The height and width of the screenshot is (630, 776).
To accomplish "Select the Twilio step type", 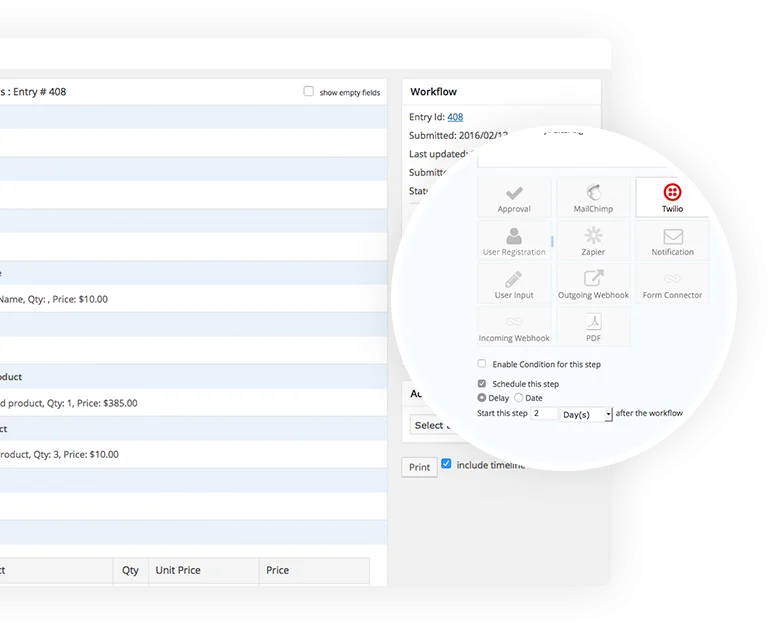I will (672, 197).
